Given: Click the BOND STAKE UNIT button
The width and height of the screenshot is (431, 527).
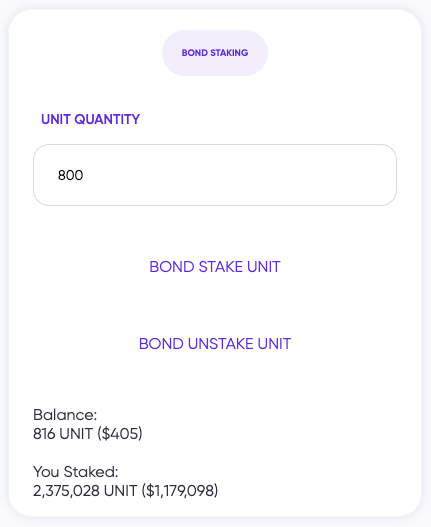Looking at the screenshot, I should pyautogui.click(x=215, y=267).
